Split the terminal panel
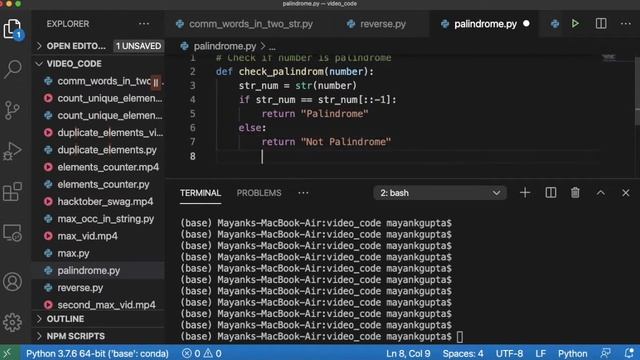Viewport: 640px width, 360px height. click(x=551, y=193)
